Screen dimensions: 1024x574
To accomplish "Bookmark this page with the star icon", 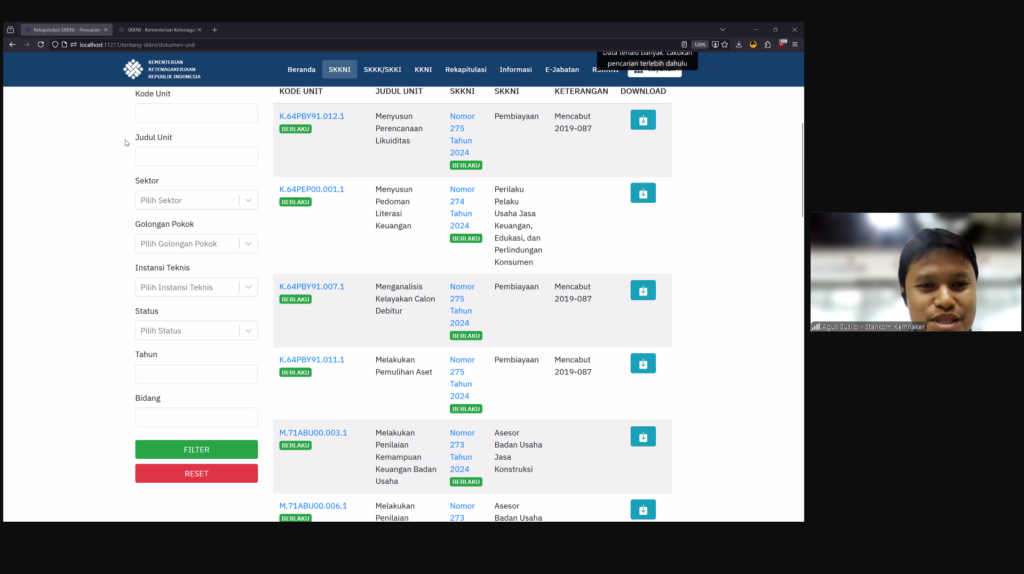I will pos(724,44).
